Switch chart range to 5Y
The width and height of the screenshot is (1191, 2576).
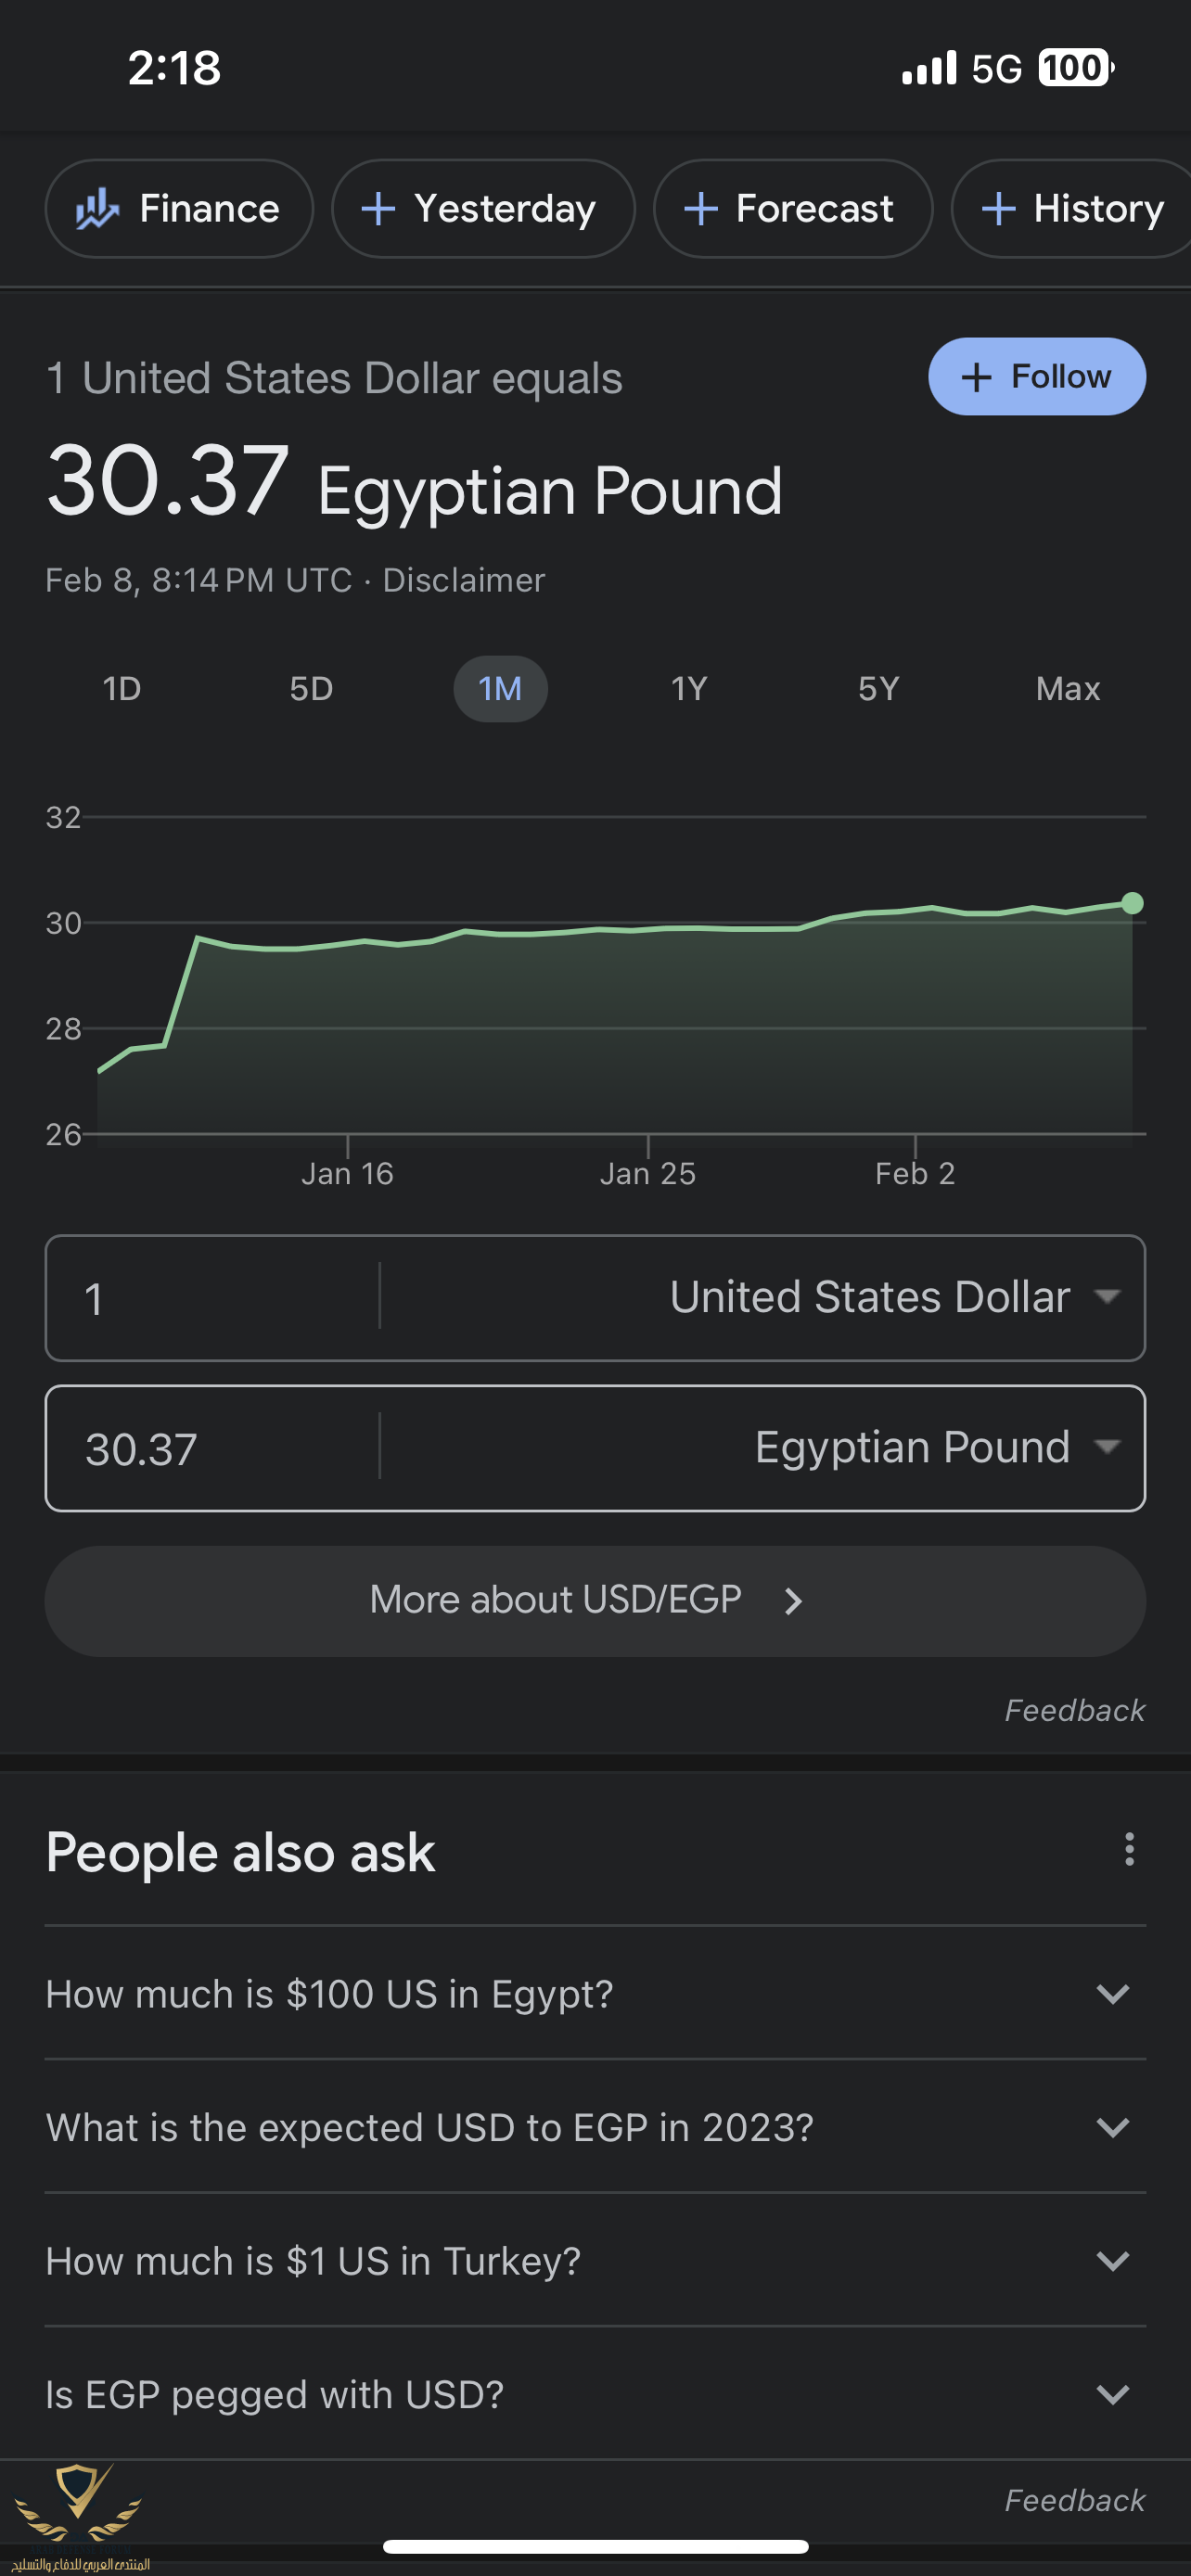click(878, 689)
